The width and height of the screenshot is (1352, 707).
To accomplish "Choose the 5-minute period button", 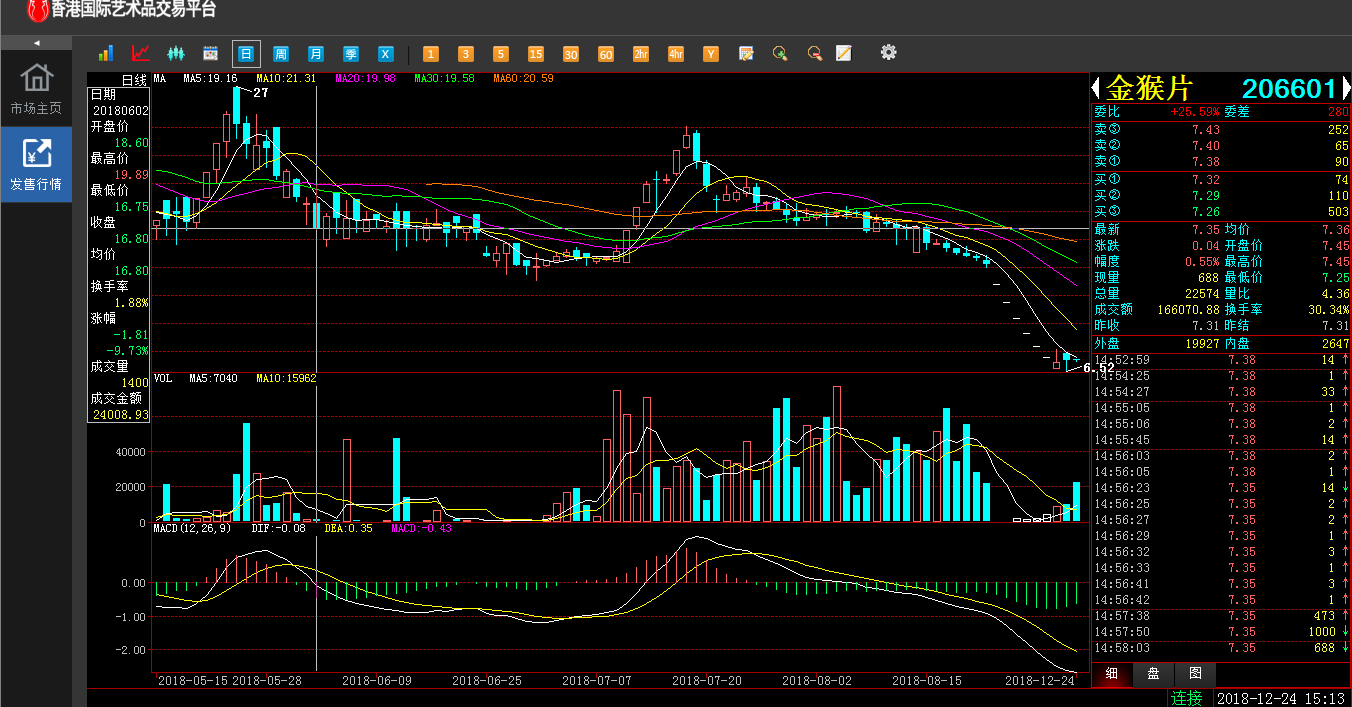I will [501, 53].
